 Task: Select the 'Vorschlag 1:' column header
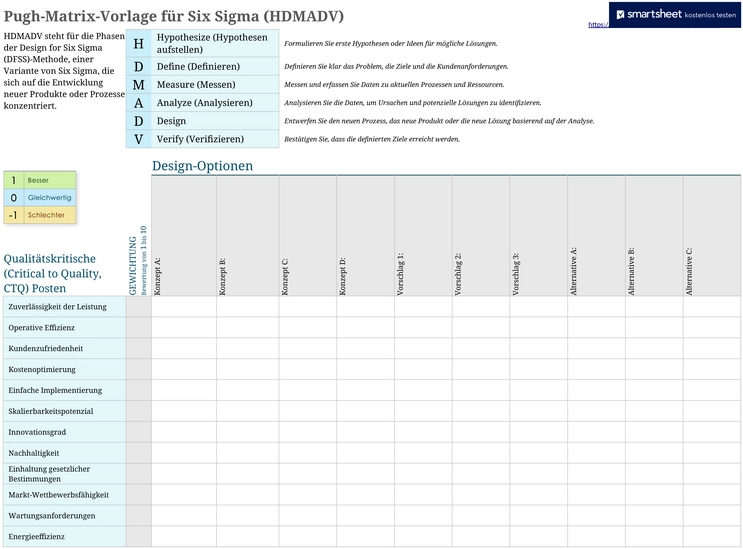point(423,236)
